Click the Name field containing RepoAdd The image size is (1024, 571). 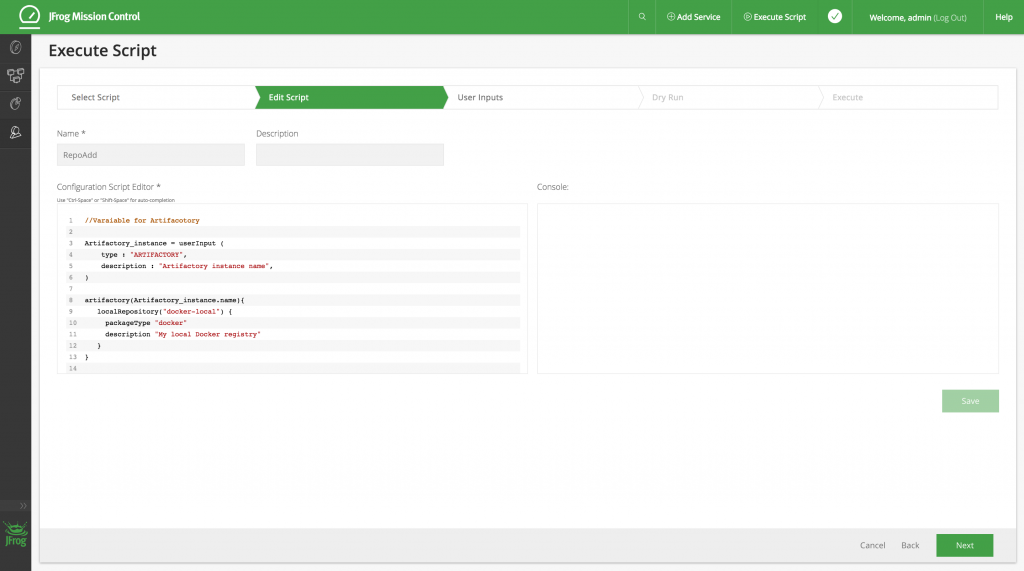pos(151,155)
